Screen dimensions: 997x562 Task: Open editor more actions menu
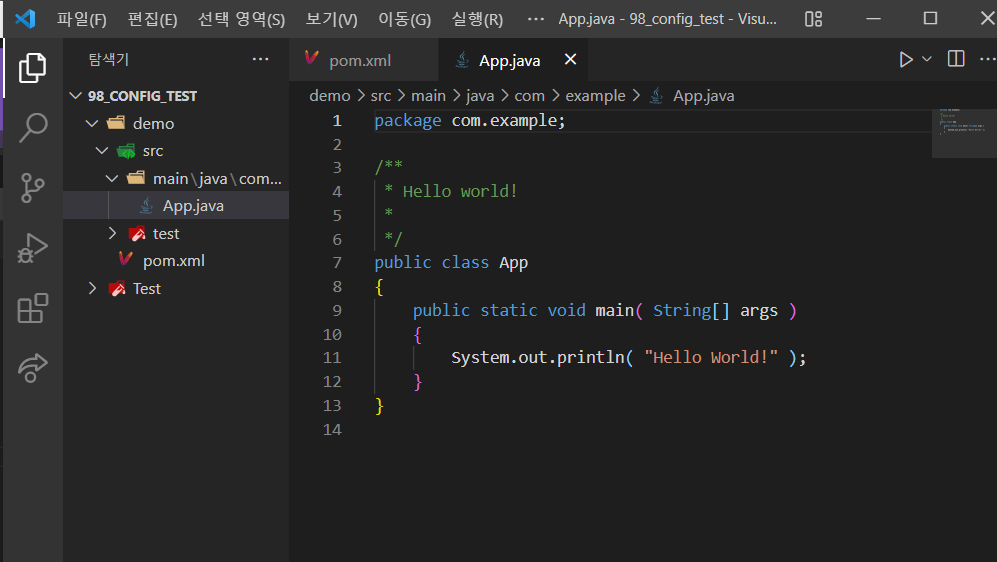(x=987, y=59)
